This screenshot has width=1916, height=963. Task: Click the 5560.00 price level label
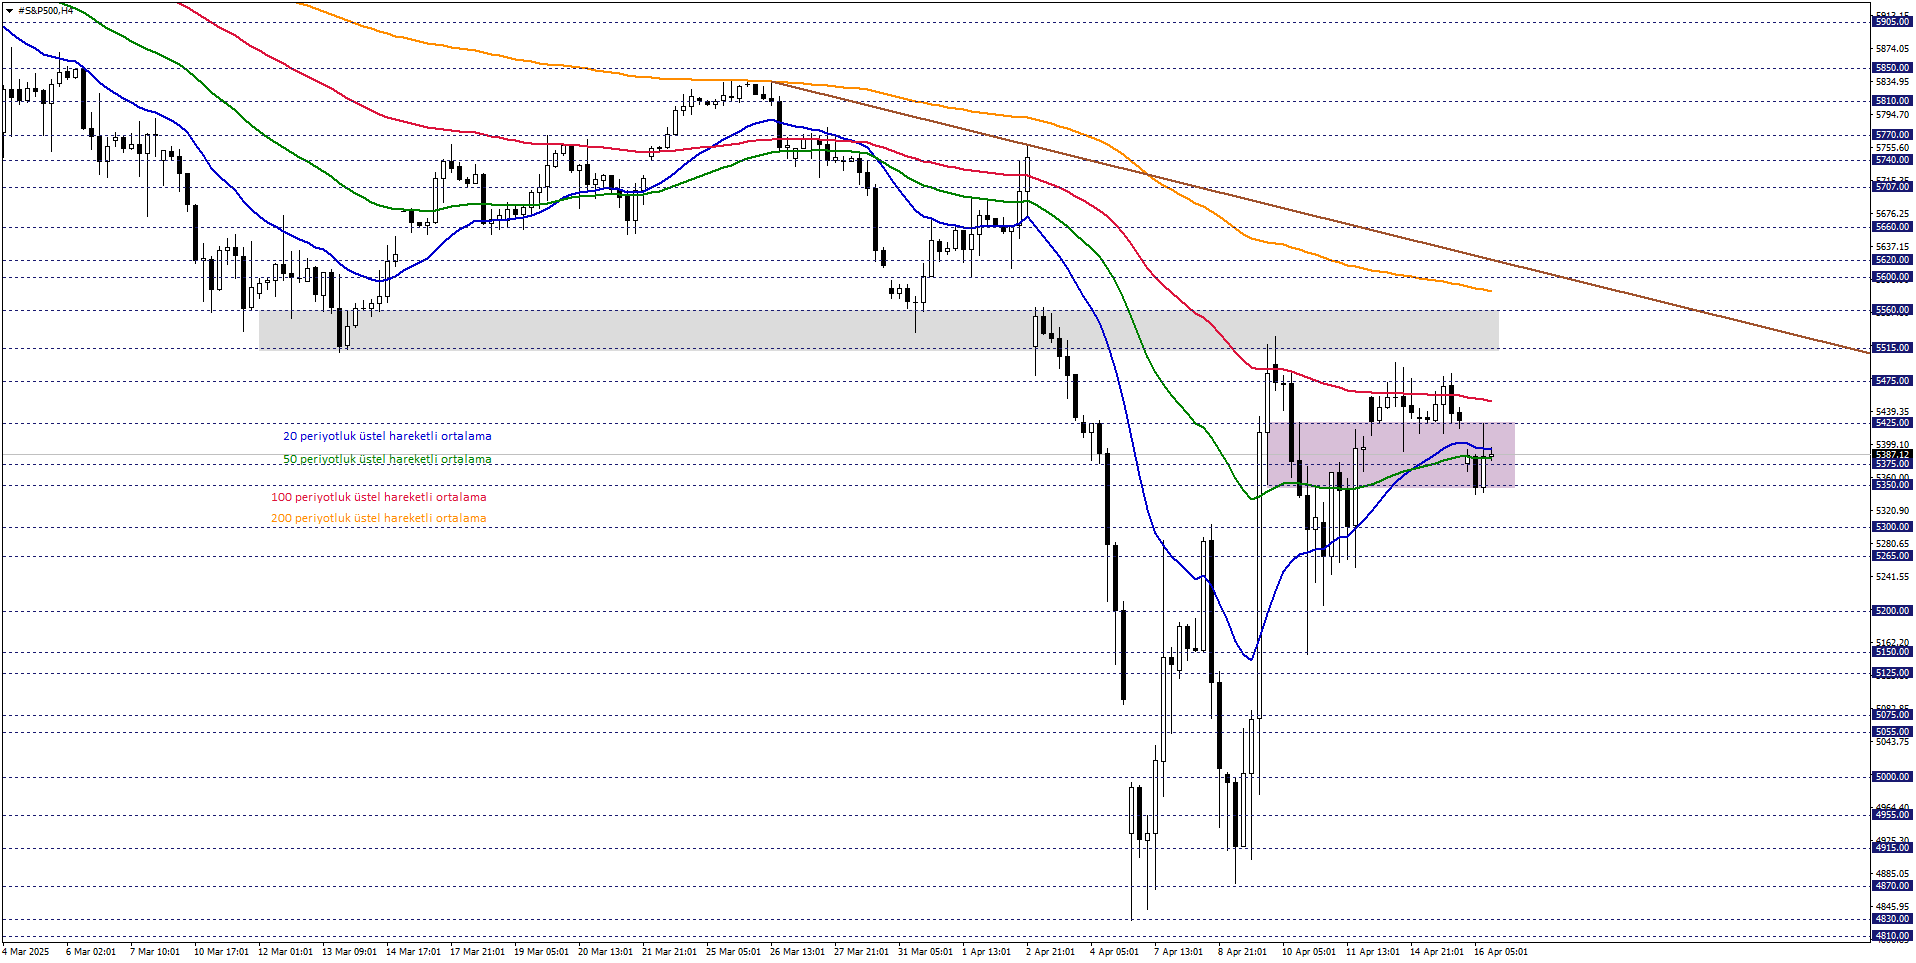[1892, 310]
